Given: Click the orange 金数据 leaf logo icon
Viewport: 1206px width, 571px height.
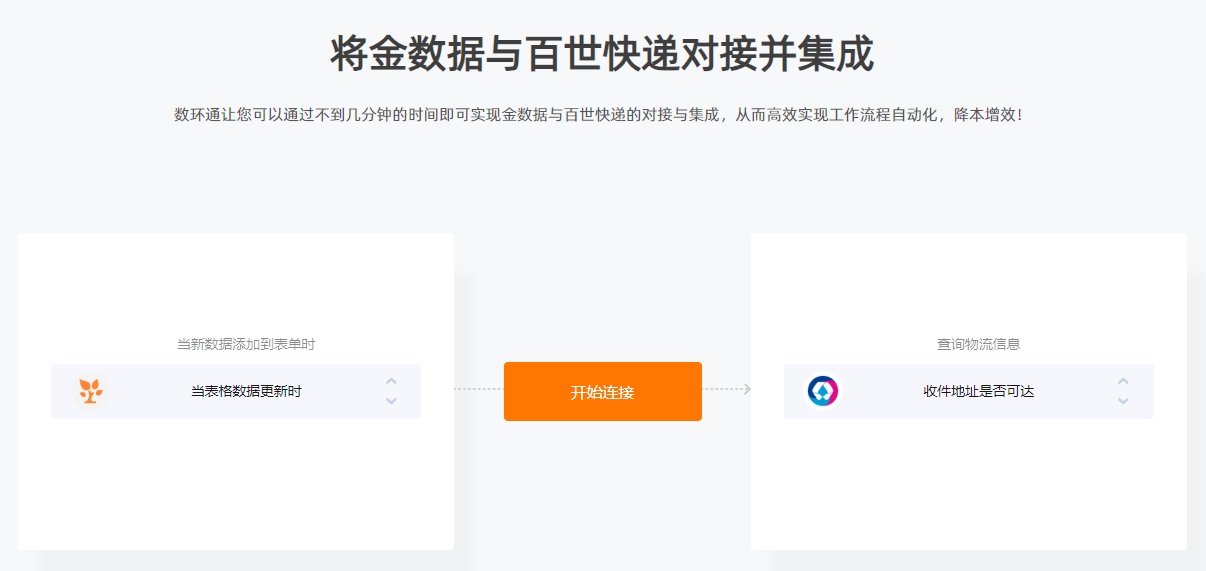Looking at the screenshot, I should tap(91, 391).
